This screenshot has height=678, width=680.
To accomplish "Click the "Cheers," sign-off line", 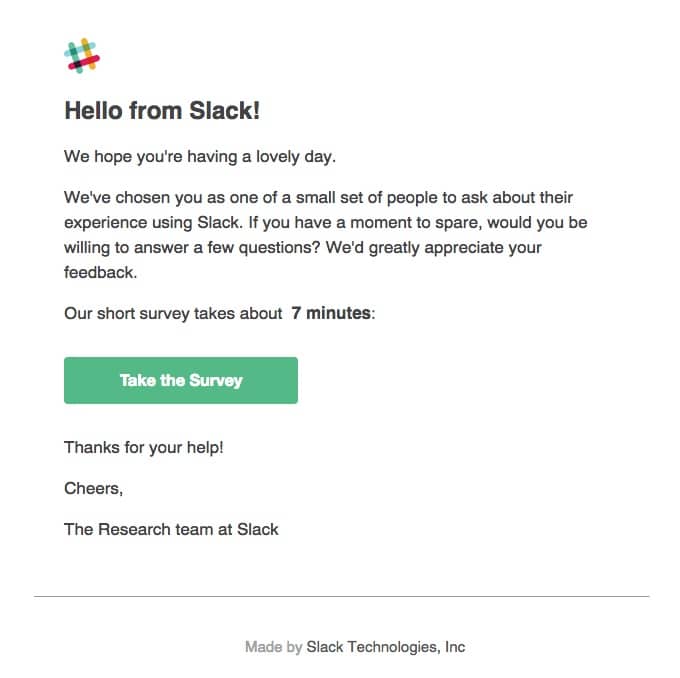I will click(x=93, y=488).
